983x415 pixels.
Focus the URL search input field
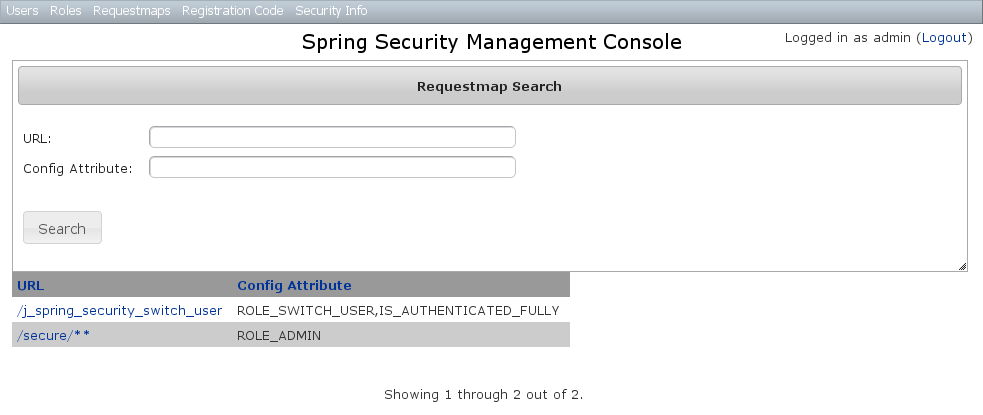pyautogui.click(x=332, y=137)
